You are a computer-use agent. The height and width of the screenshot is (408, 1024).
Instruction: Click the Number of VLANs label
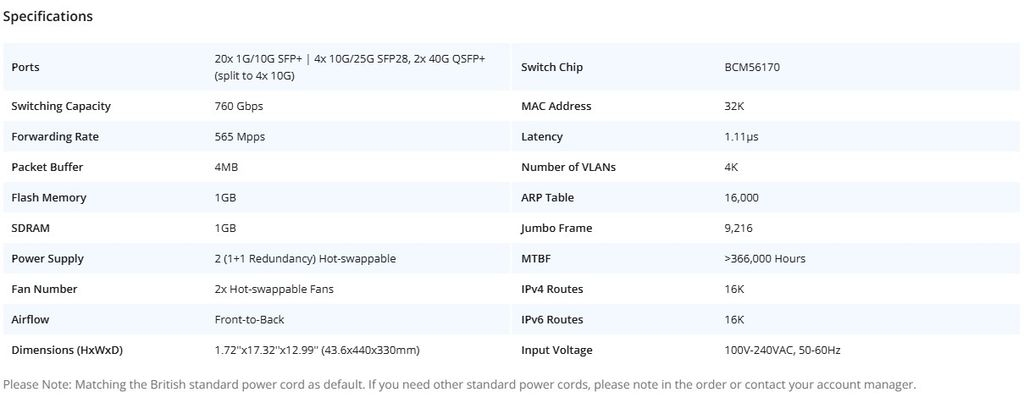[x=568, y=167]
